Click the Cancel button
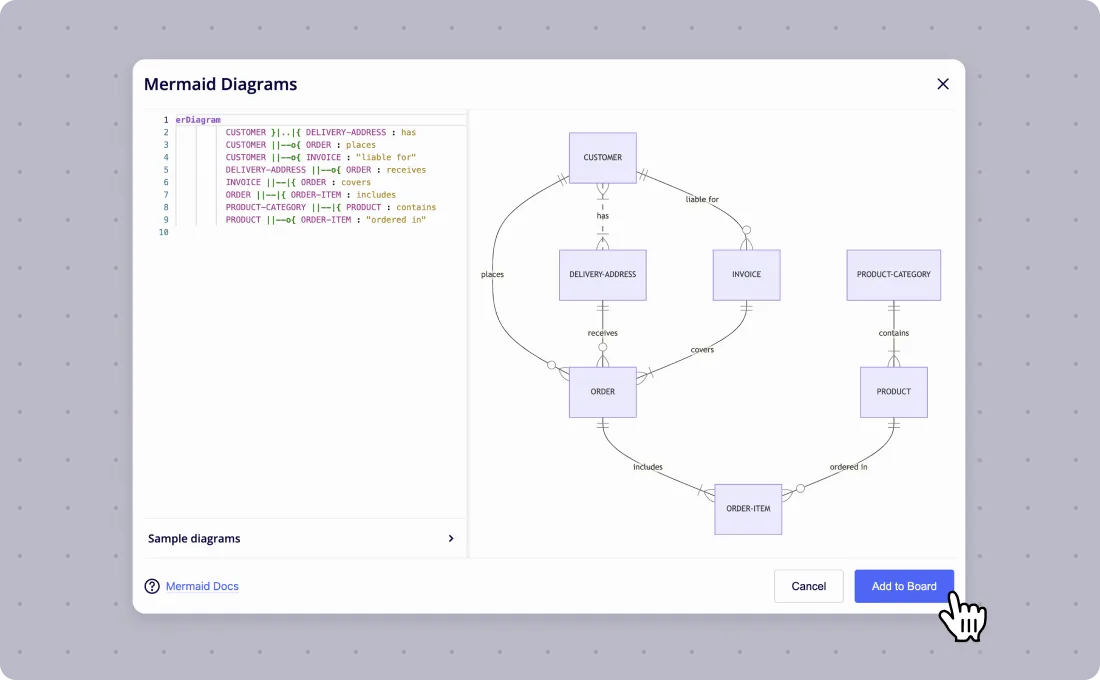 point(808,586)
